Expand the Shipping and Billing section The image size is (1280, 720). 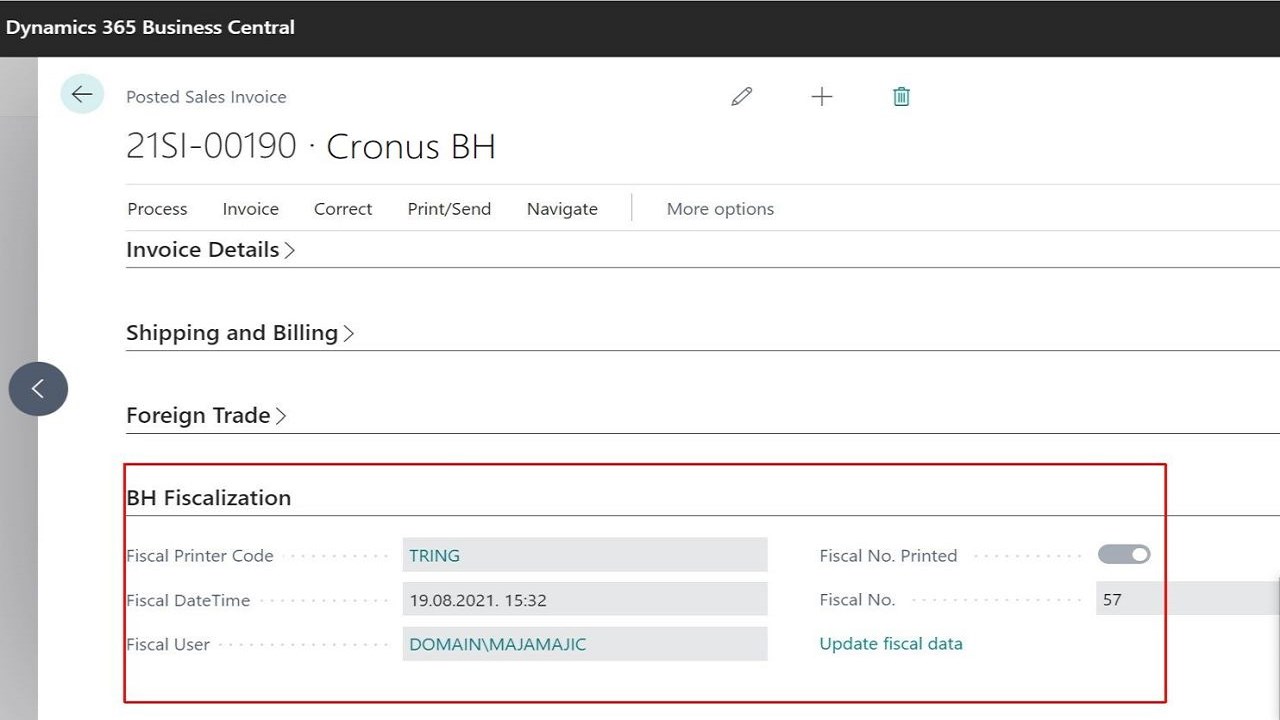click(240, 333)
